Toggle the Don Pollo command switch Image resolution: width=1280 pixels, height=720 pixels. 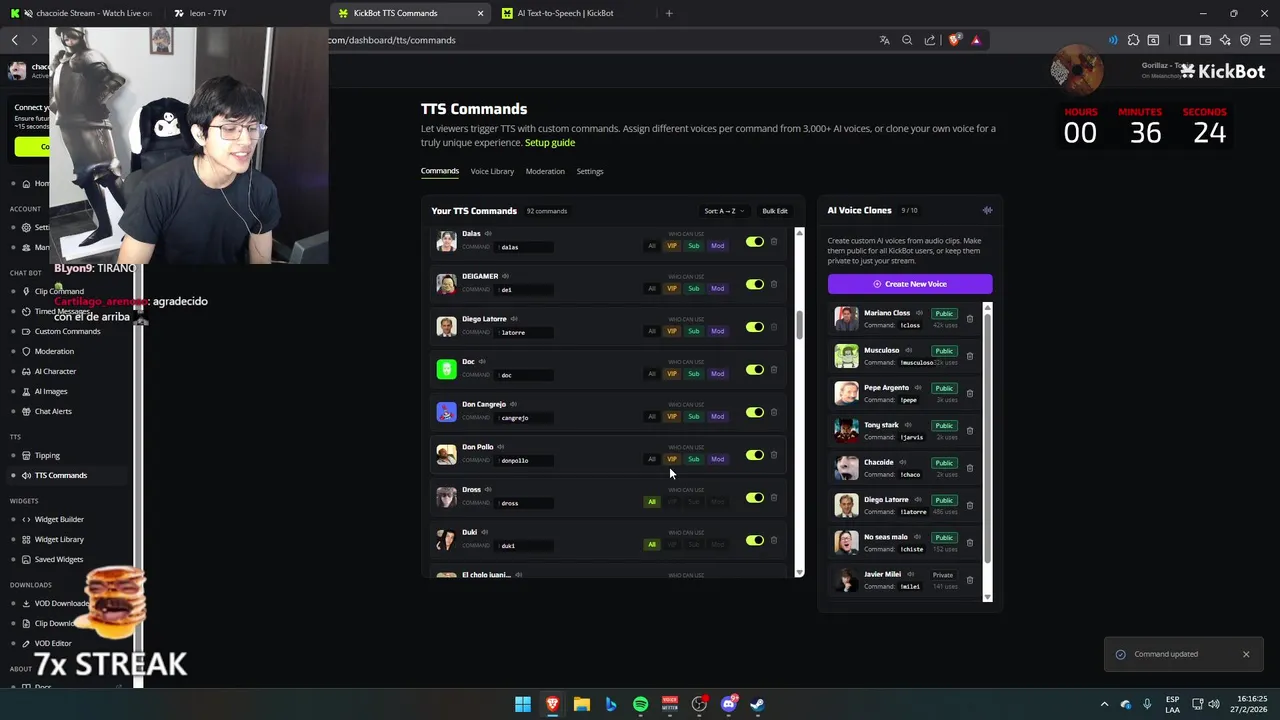754,455
